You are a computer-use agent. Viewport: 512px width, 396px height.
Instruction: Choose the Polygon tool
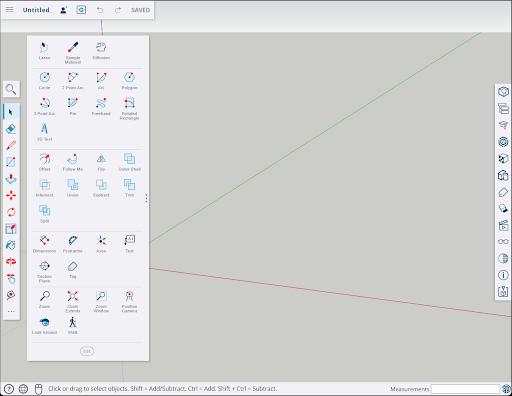click(x=129, y=81)
